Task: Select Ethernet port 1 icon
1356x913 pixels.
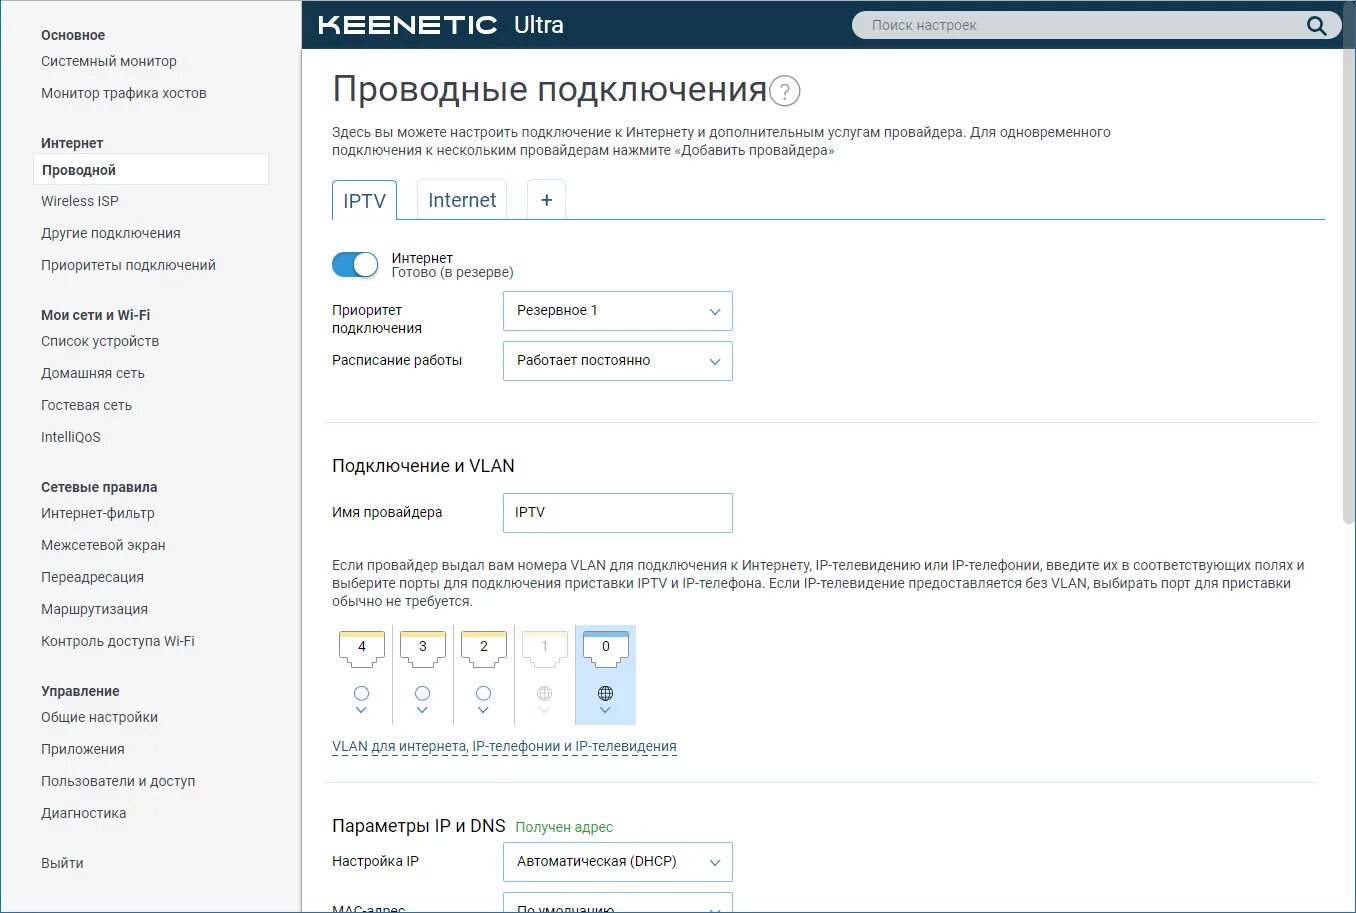Action: point(544,649)
